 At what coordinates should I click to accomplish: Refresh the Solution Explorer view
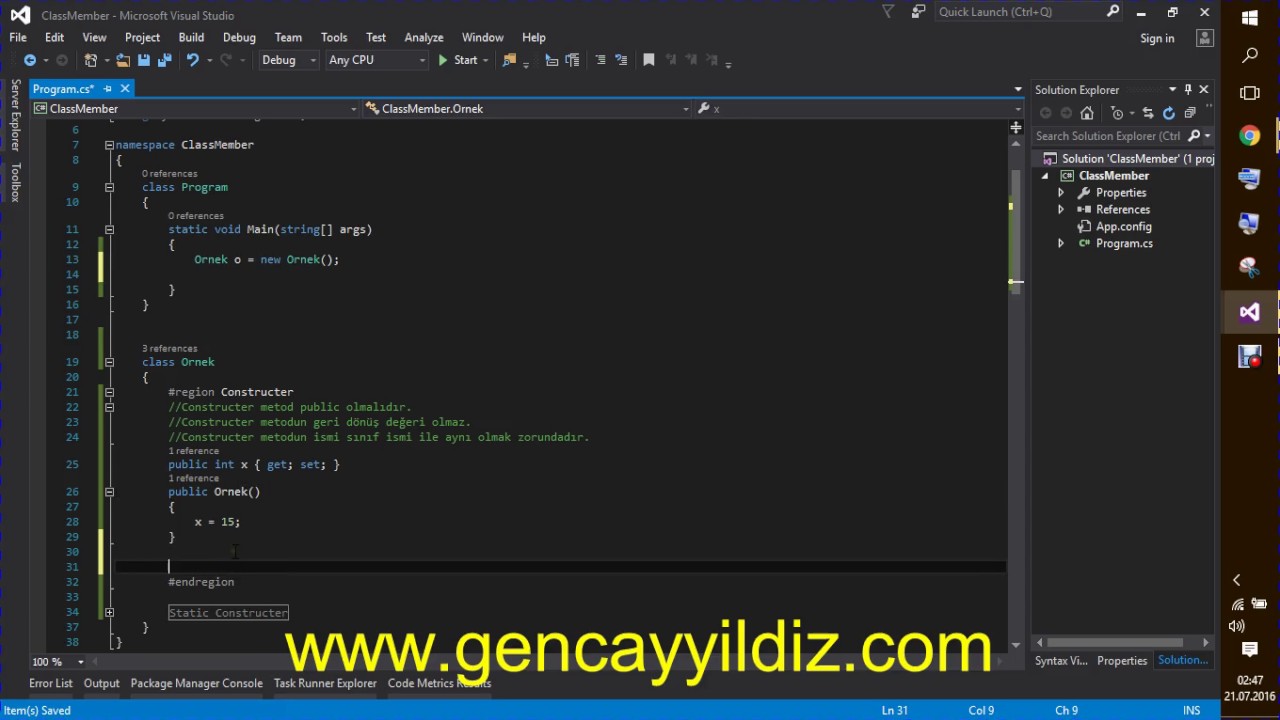[x=1168, y=113]
